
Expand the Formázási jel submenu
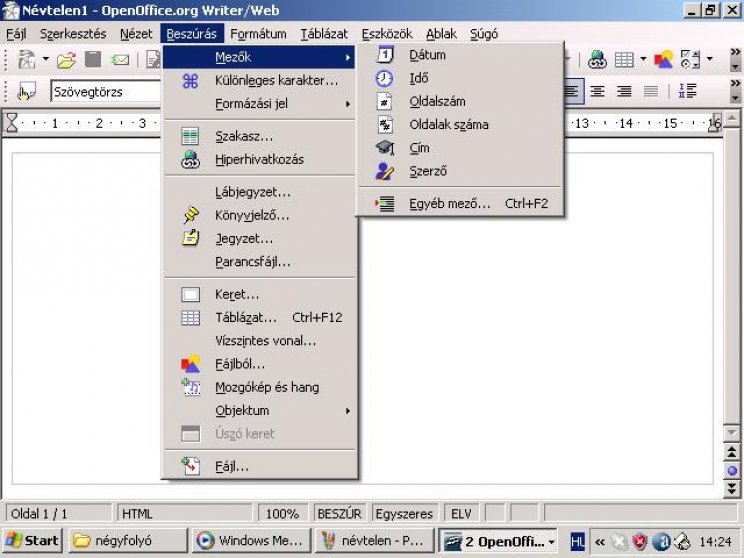pos(259,104)
